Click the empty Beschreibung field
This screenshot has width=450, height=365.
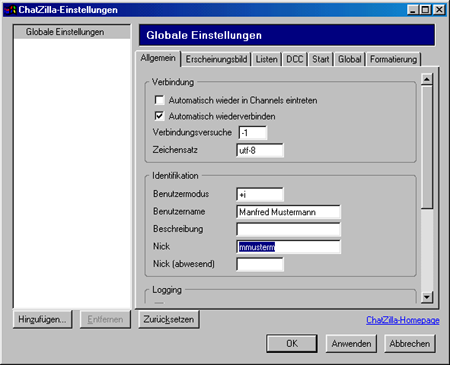[x=288, y=229]
